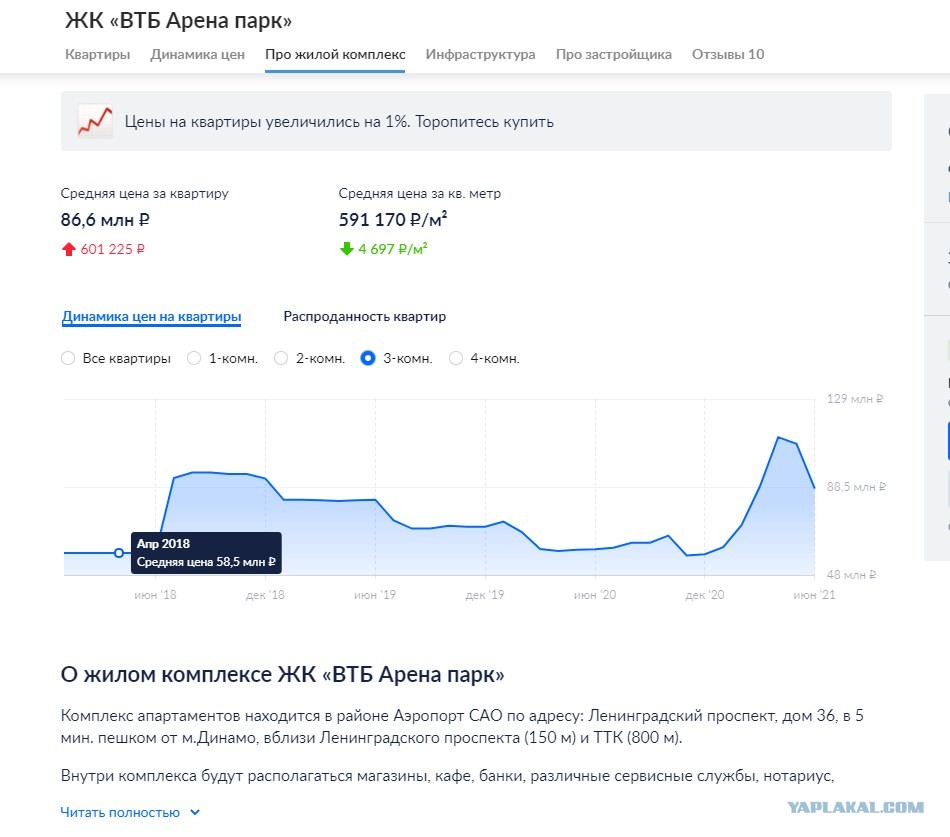Choose the 4-комн. radio option

(456, 358)
